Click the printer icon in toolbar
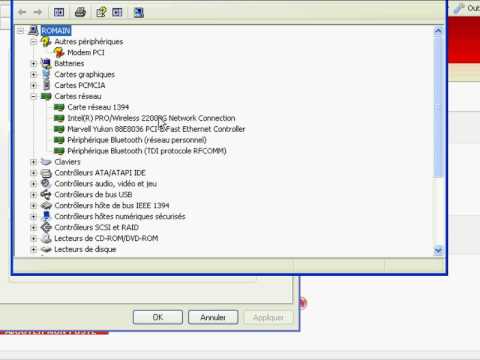Viewport: 480px width, 360px height. (x=80, y=12)
